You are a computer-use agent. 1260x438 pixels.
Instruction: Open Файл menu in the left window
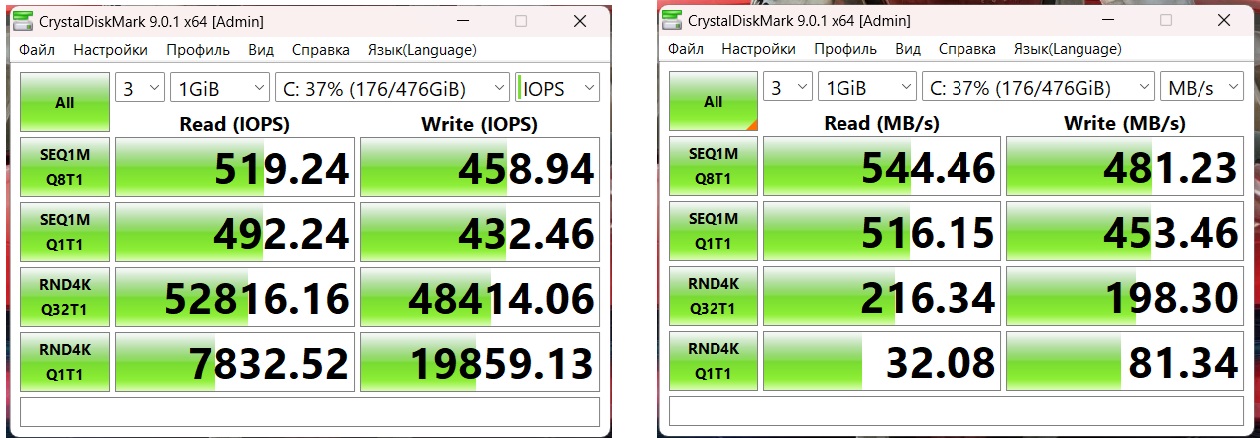pyautogui.click(x=37, y=50)
